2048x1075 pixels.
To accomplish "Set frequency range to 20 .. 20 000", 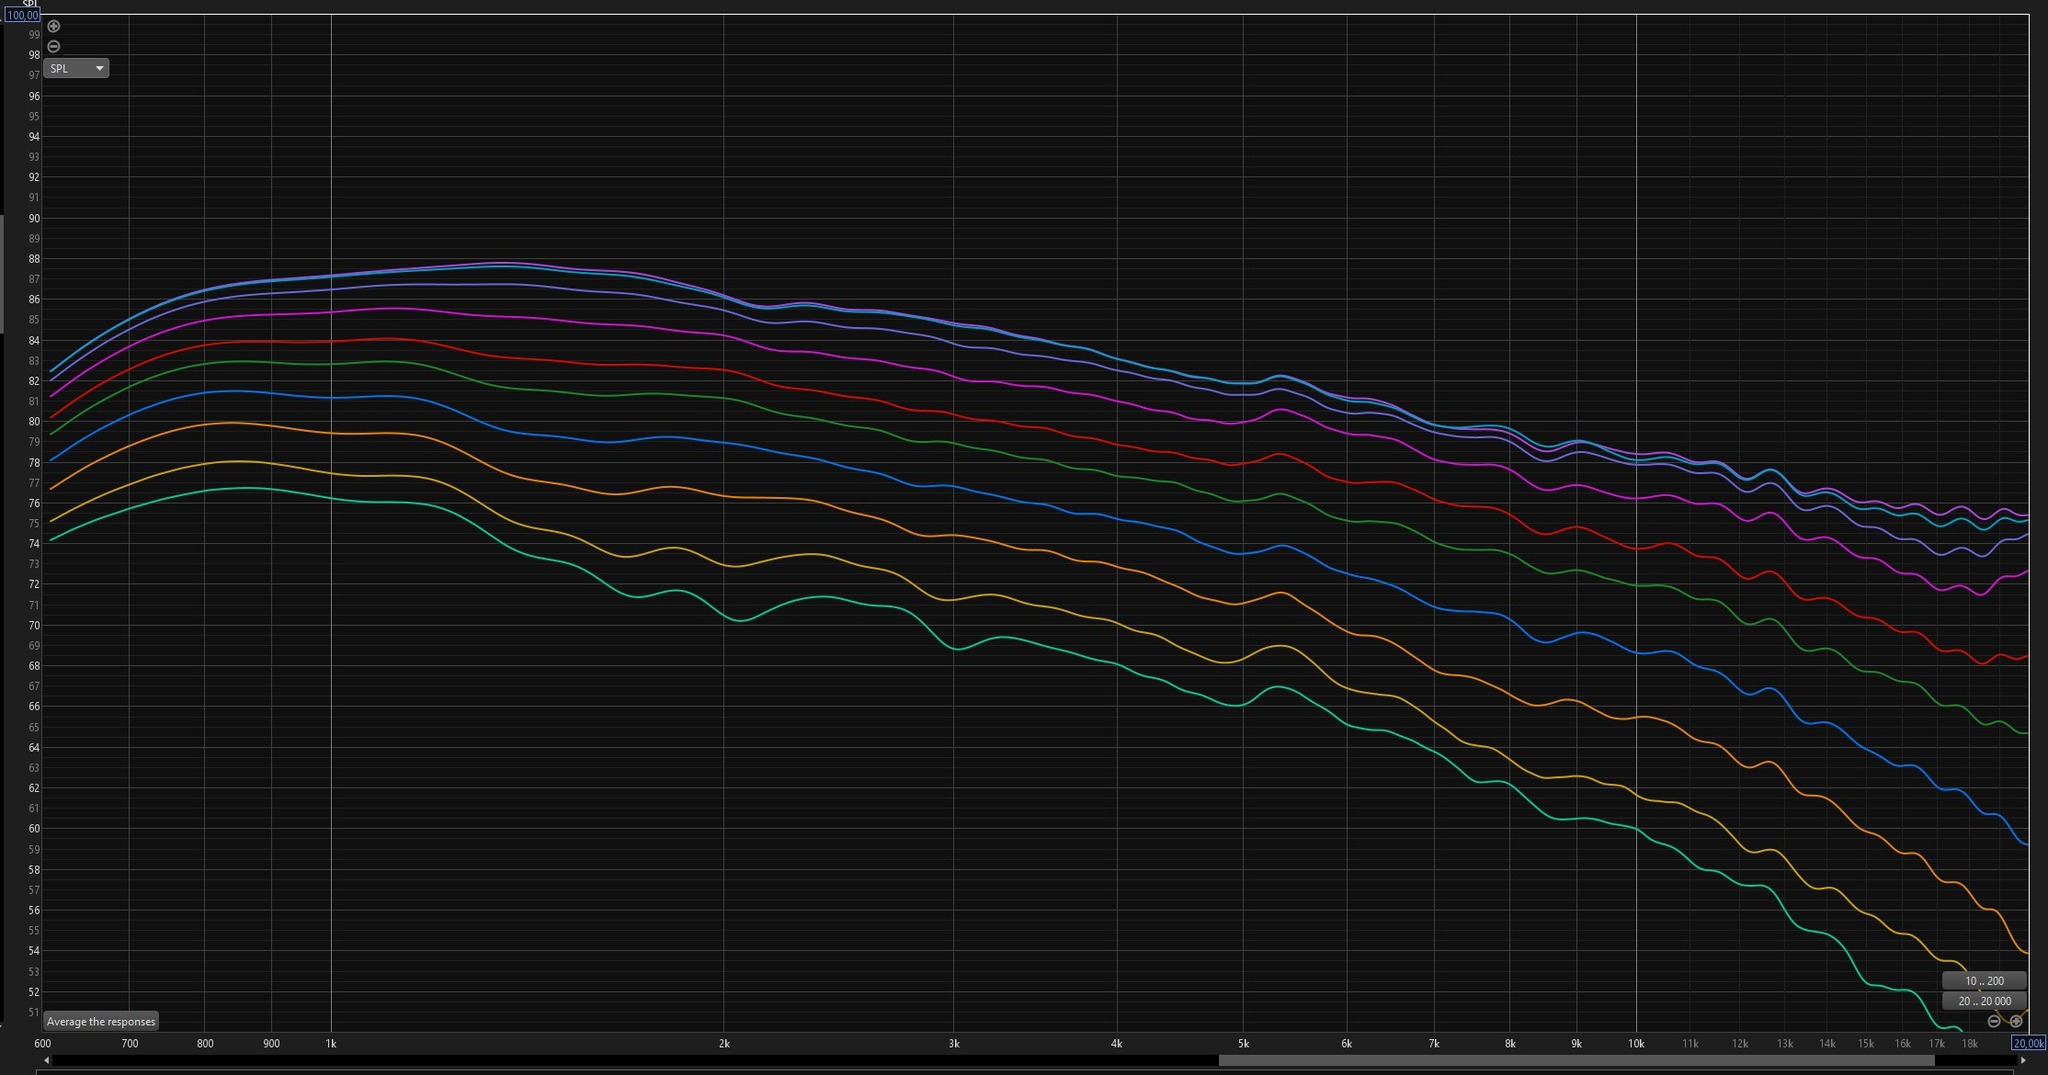I will (x=1984, y=1001).
